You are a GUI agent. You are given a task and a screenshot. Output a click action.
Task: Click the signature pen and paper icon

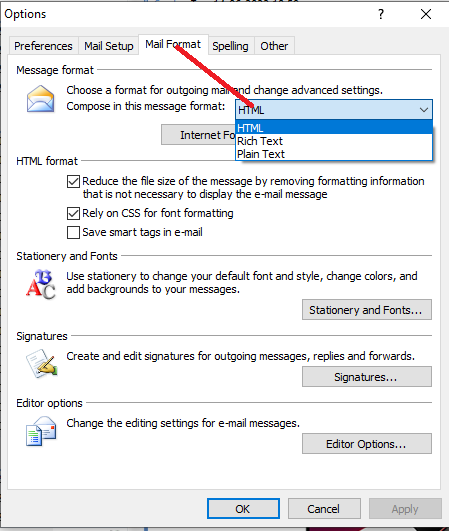coord(42,364)
